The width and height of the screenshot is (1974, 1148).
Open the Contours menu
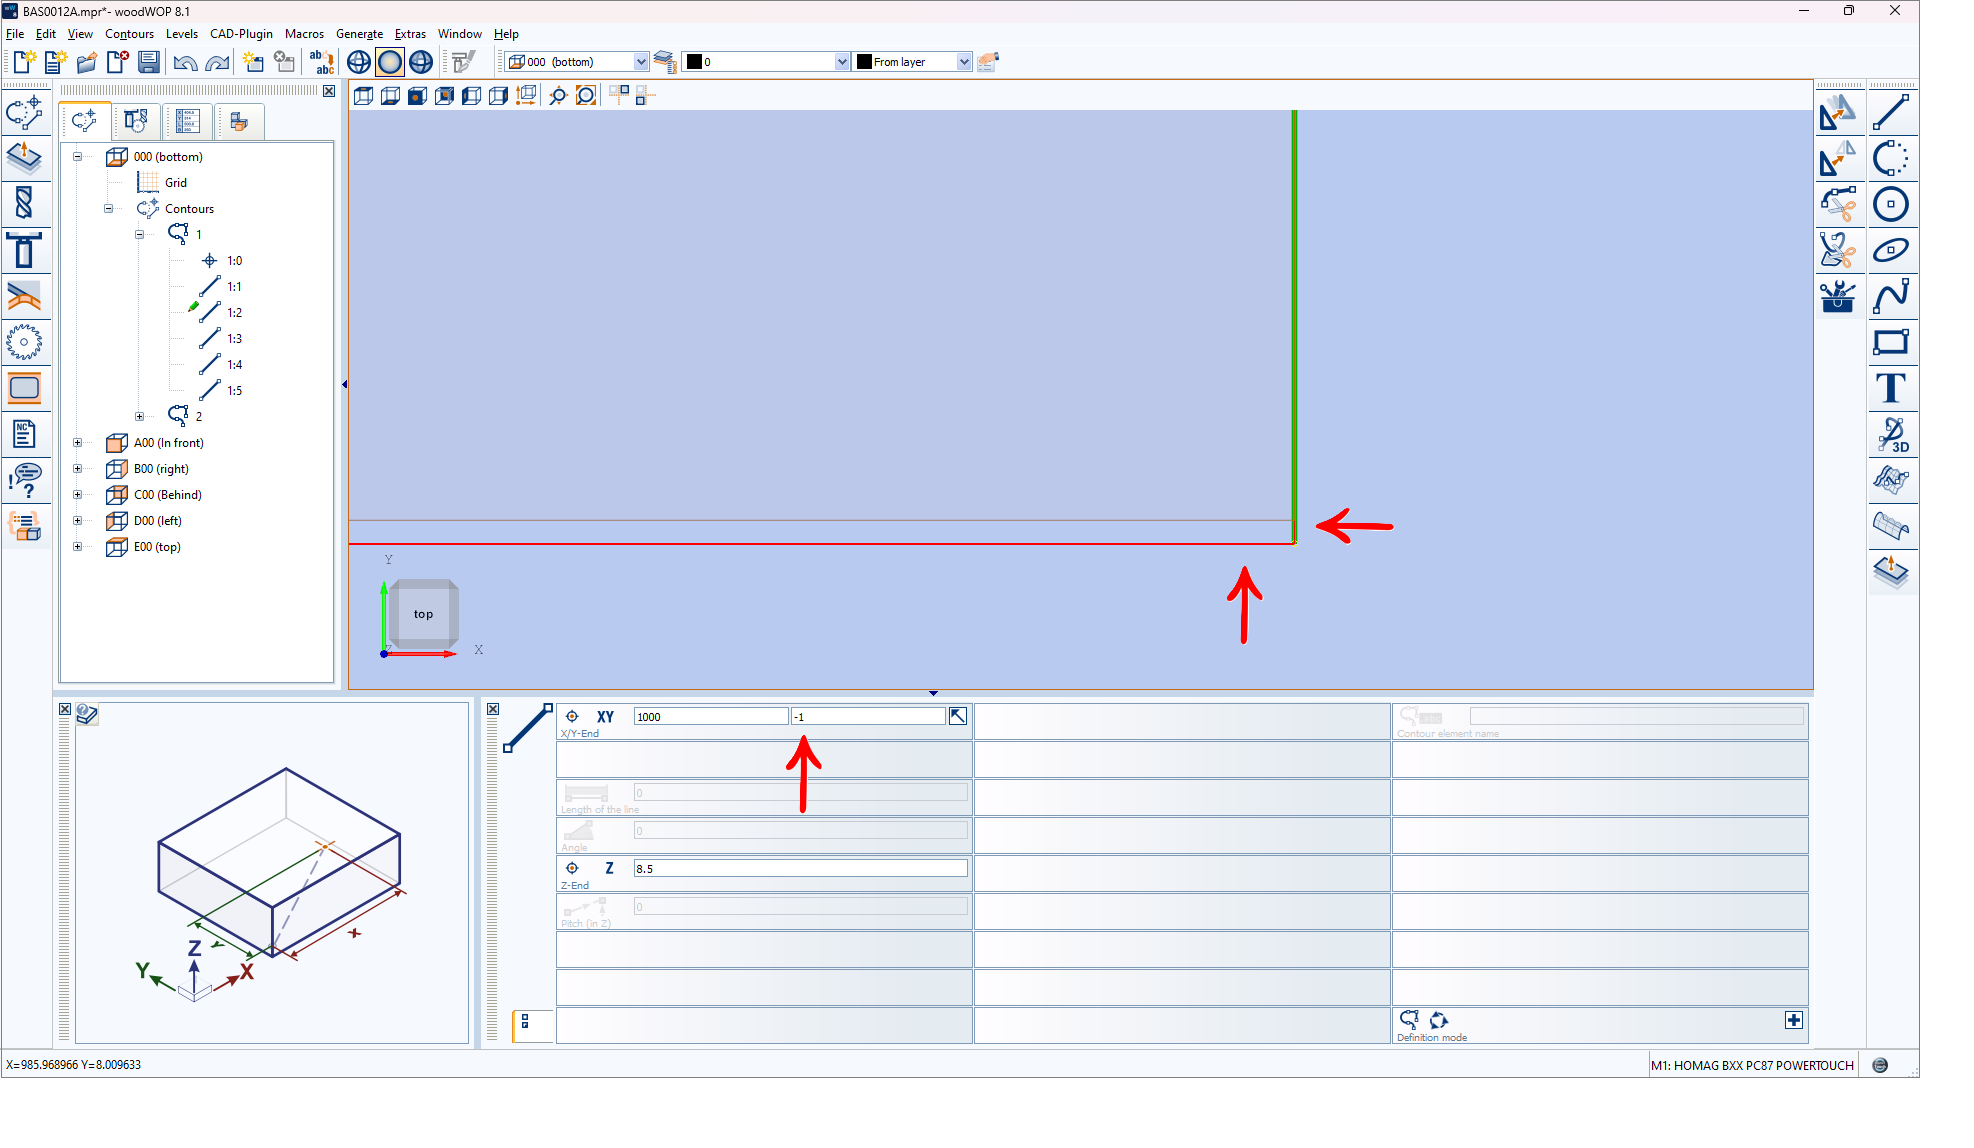(x=129, y=34)
